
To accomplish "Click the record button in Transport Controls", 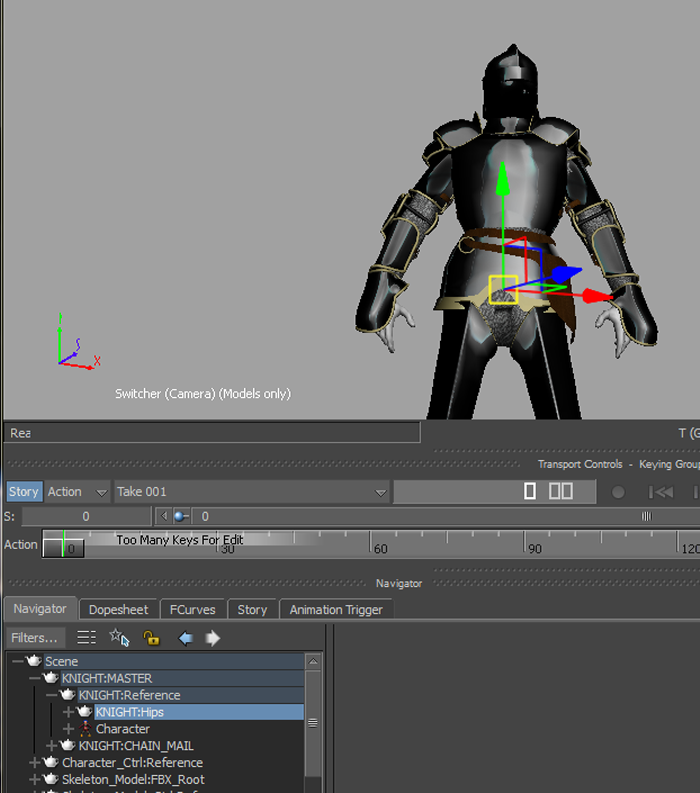I will tap(618, 492).
